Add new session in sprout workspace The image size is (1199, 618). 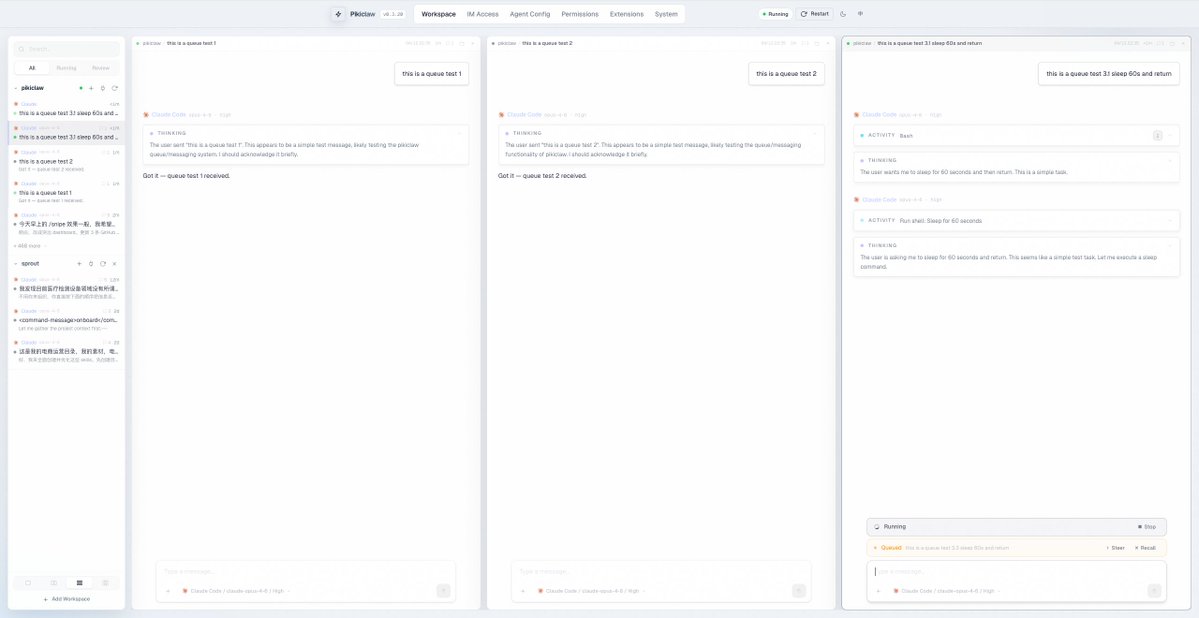[x=79, y=263]
